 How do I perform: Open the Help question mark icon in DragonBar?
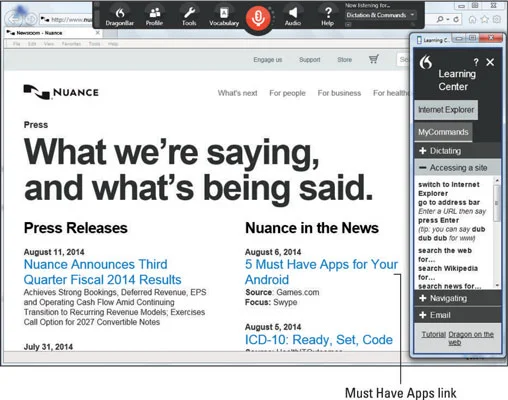(x=328, y=17)
